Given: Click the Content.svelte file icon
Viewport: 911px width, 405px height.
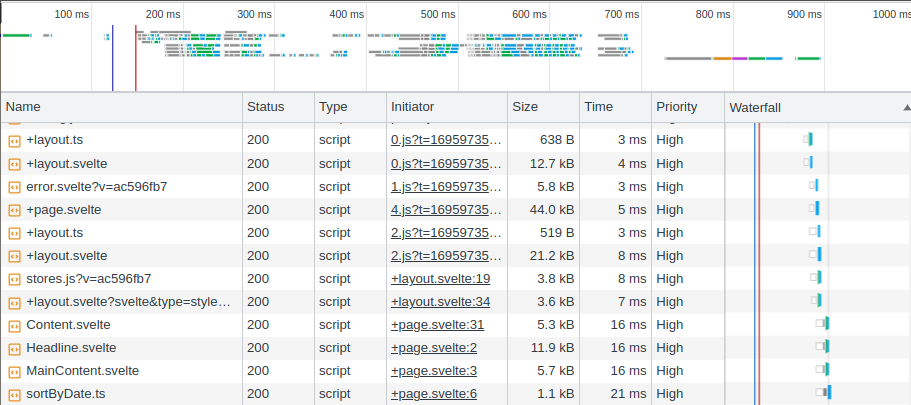Looking at the screenshot, I should point(14,325).
